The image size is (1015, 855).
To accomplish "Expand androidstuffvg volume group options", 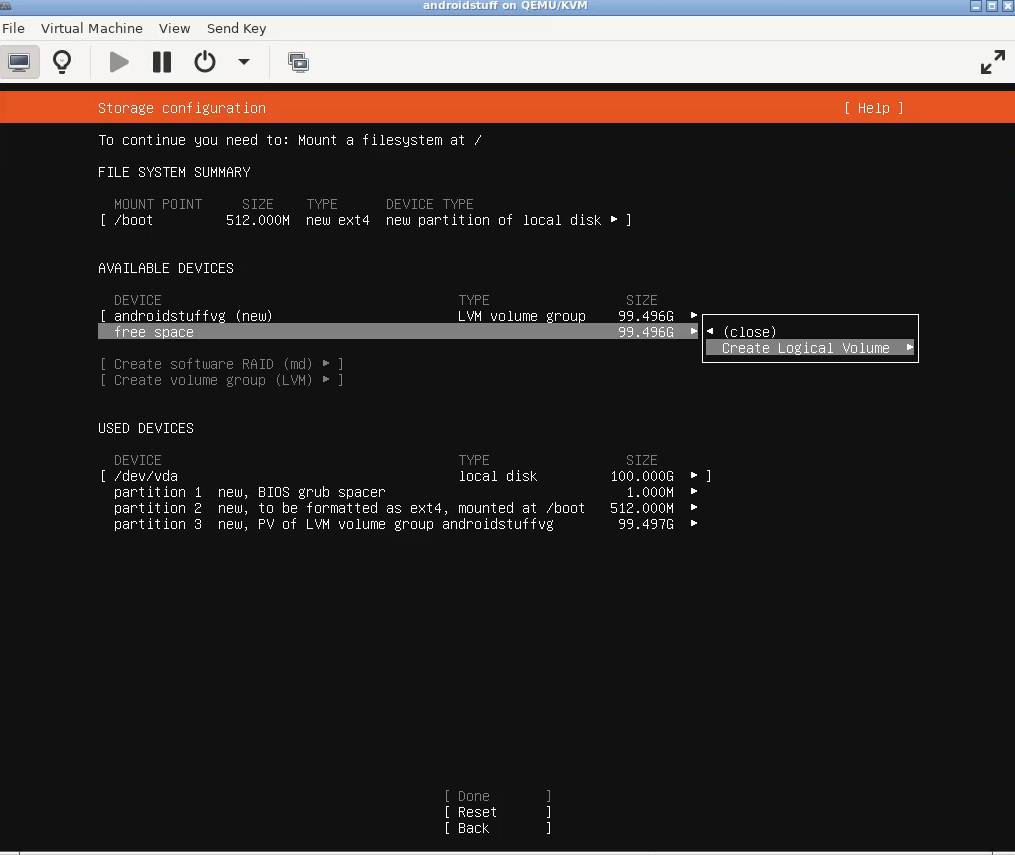I will pos(694,315).
